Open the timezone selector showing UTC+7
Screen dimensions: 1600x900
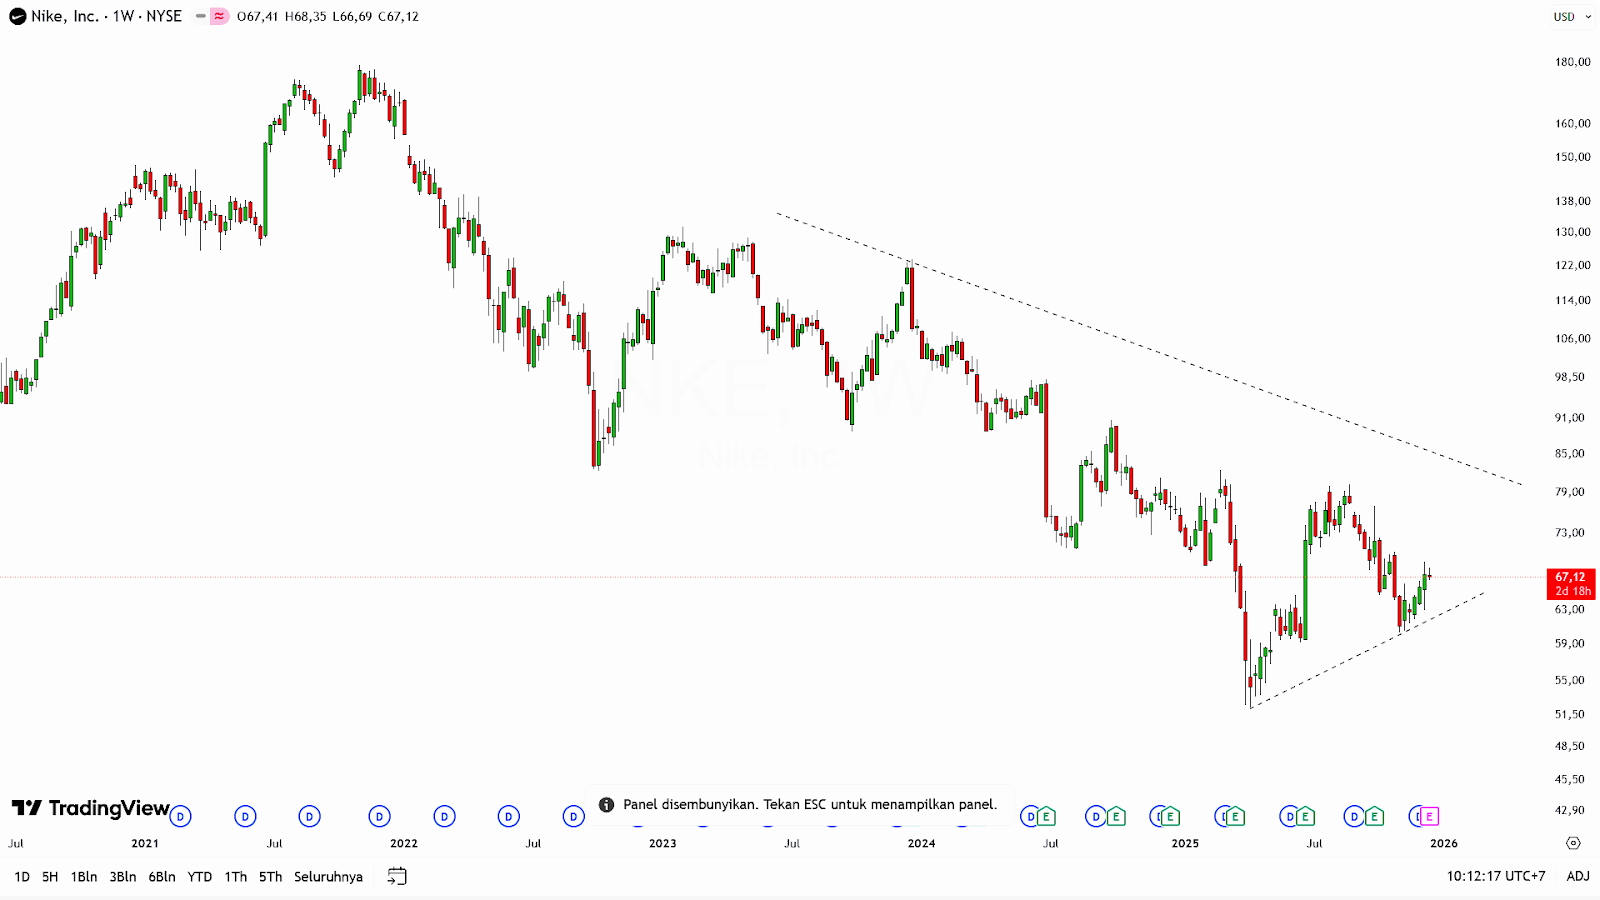(1494, 876)
